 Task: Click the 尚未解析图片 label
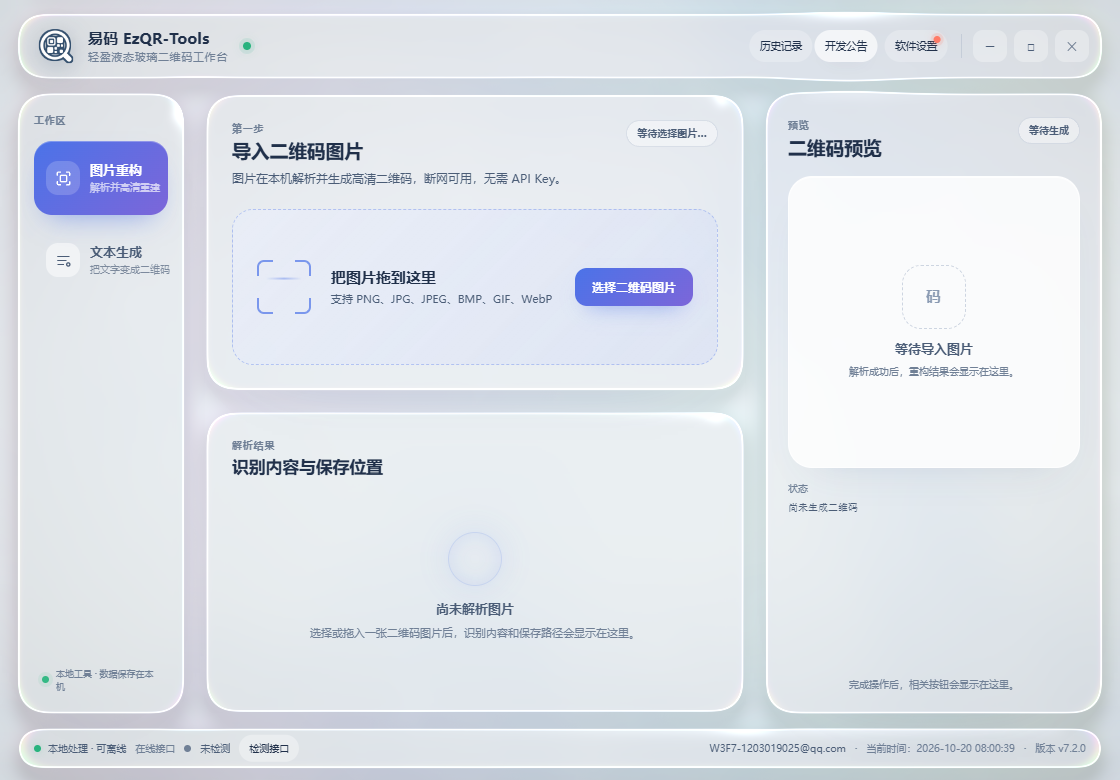coord(475,609)
